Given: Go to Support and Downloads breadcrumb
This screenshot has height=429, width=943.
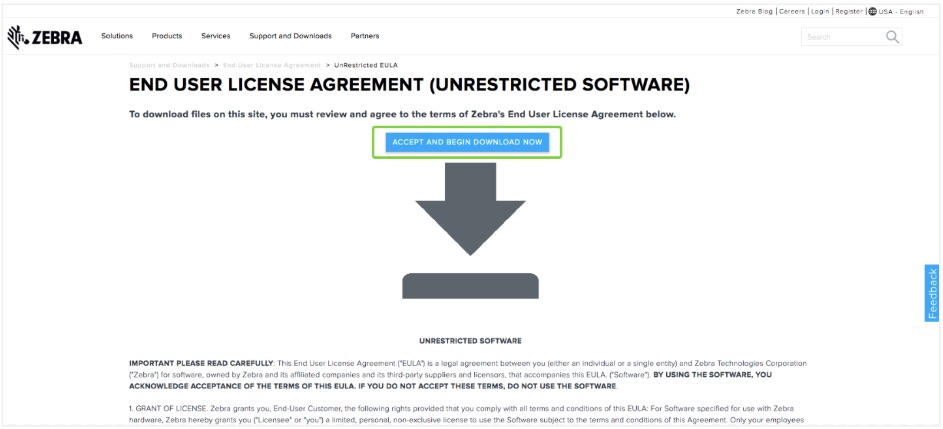Looking at the screenshot, I should pos(169,65).
